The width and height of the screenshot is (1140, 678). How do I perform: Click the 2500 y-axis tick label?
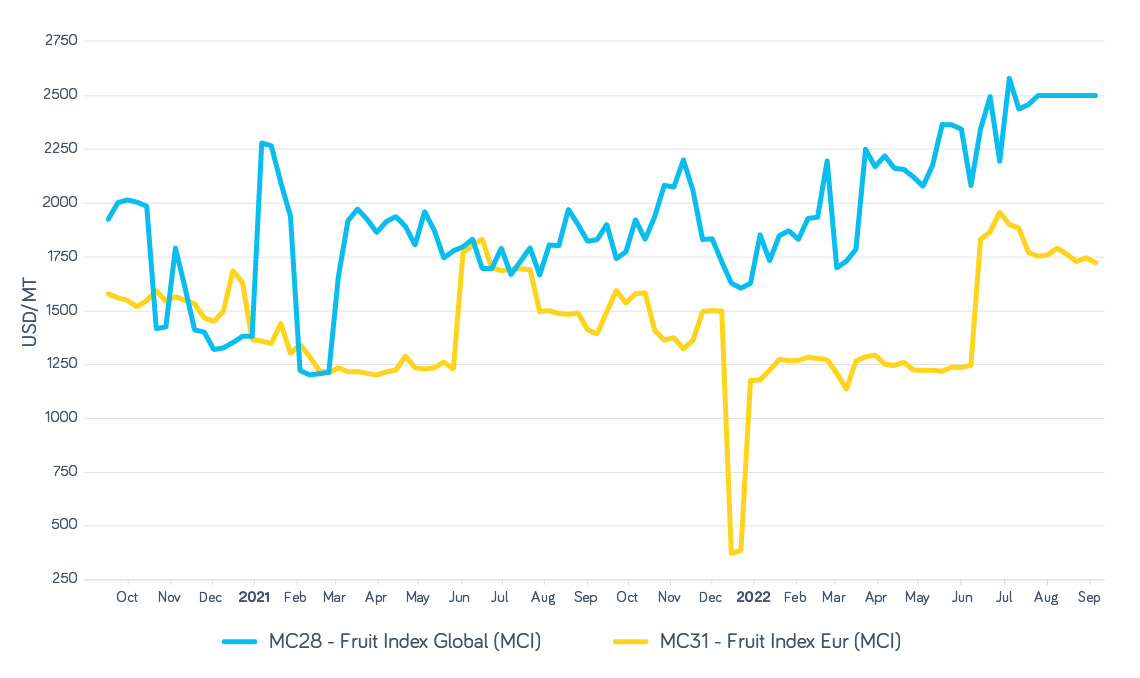pyautogui.click(x=60, y=95)
